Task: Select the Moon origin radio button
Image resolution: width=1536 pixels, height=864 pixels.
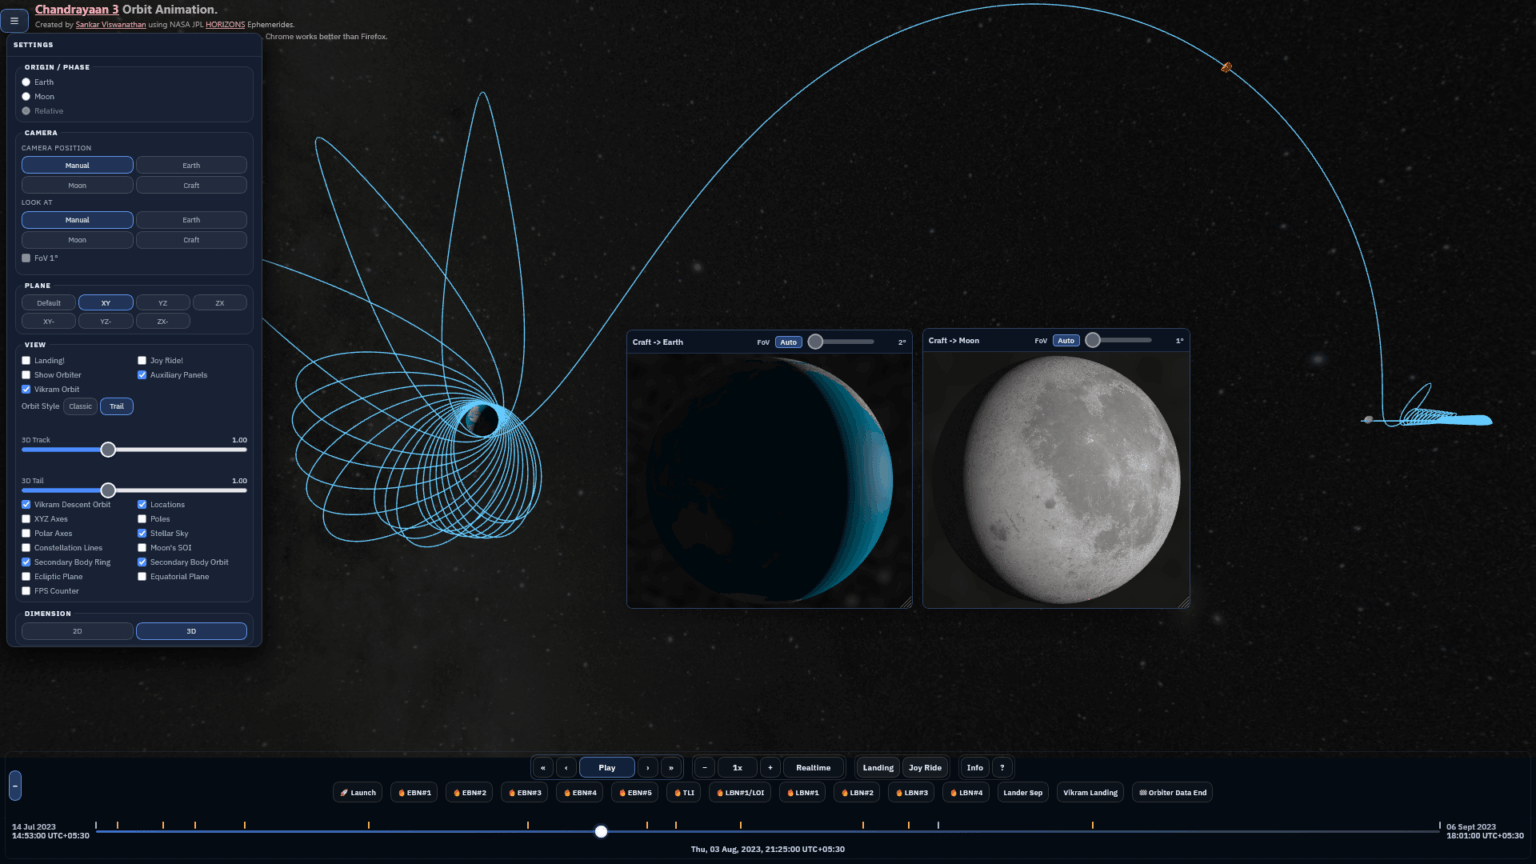Action: pos(25,96)
